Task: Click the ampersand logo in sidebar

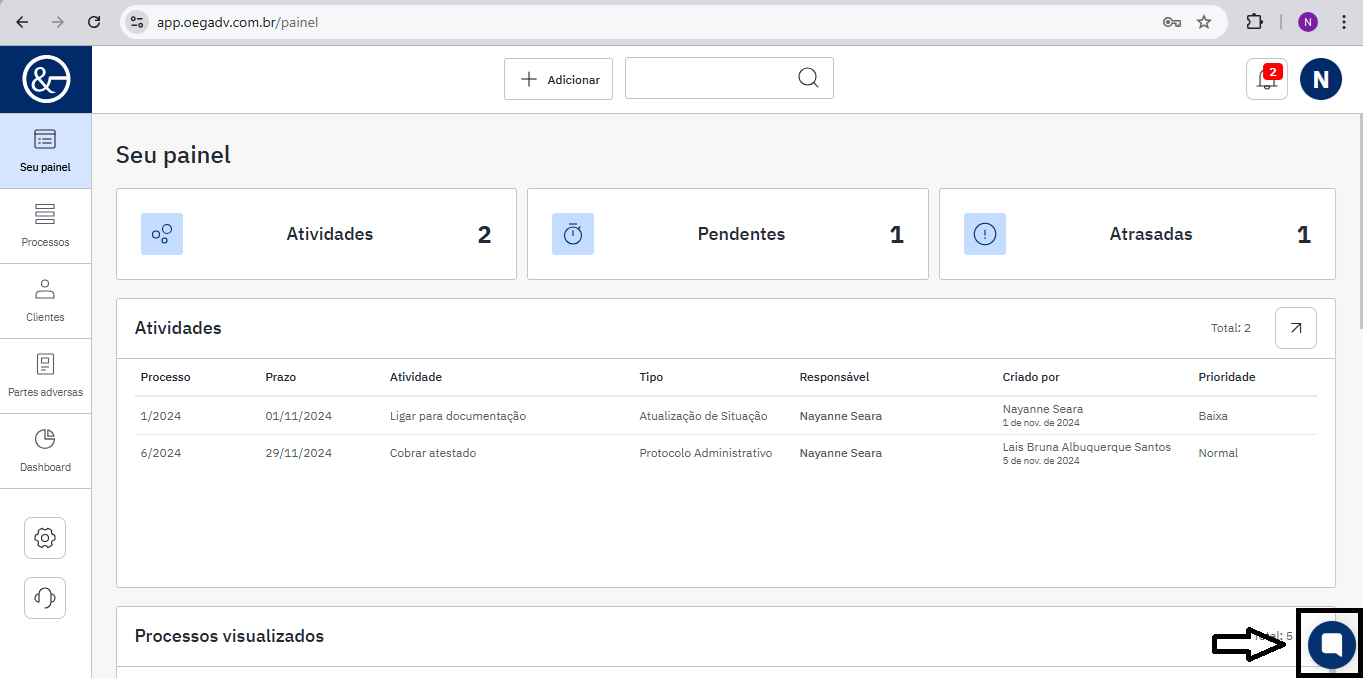Action: pyautogui.click(x=46, y=79)
